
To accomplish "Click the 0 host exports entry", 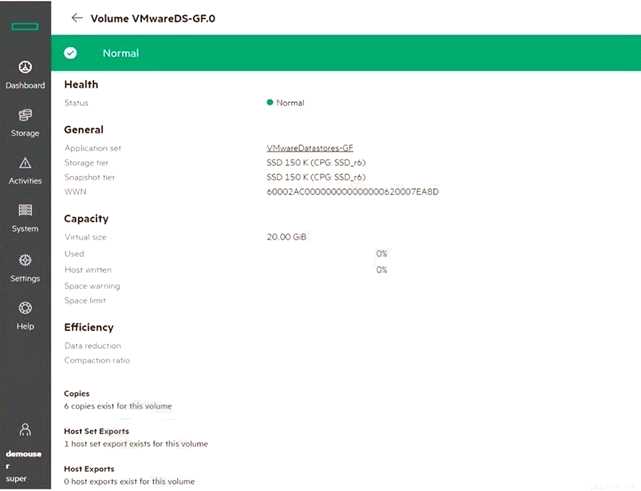I will 129,481.
